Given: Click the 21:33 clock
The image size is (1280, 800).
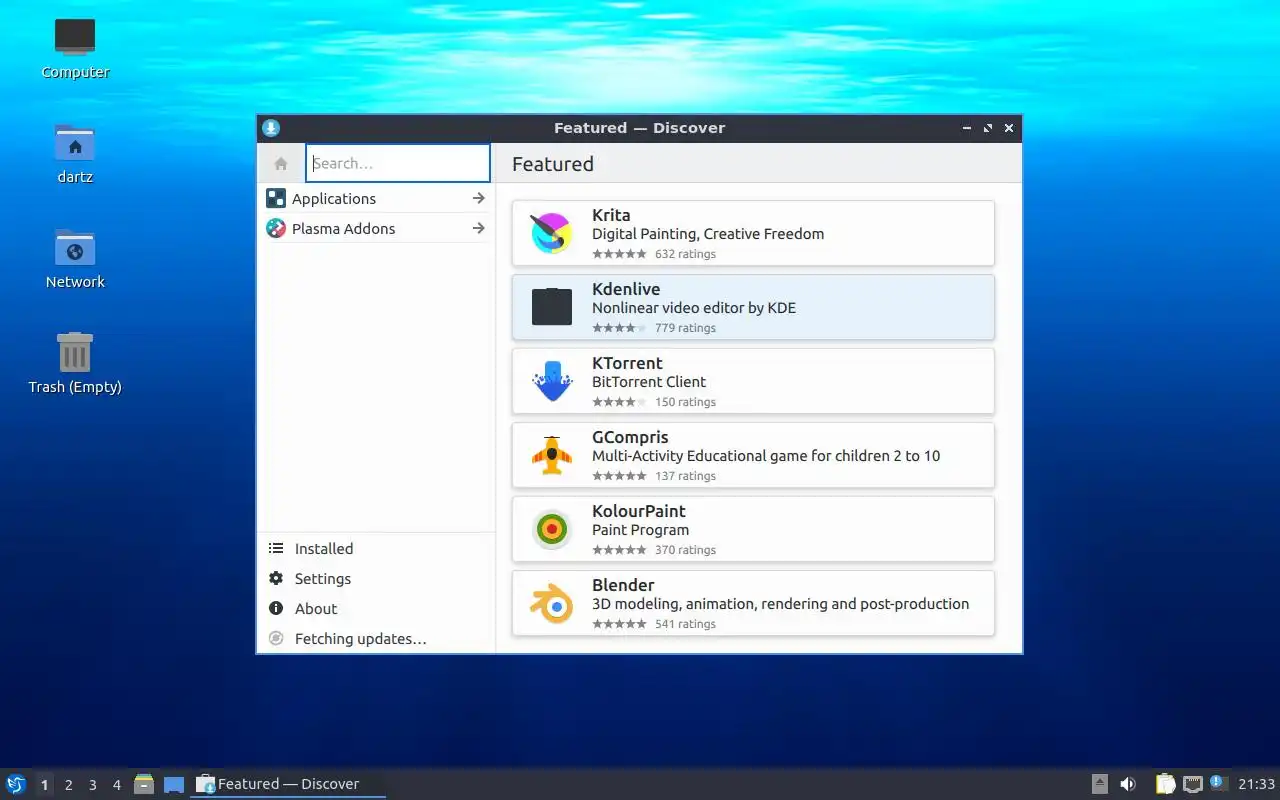Looking at the screenshot, I should (1256, 784).
